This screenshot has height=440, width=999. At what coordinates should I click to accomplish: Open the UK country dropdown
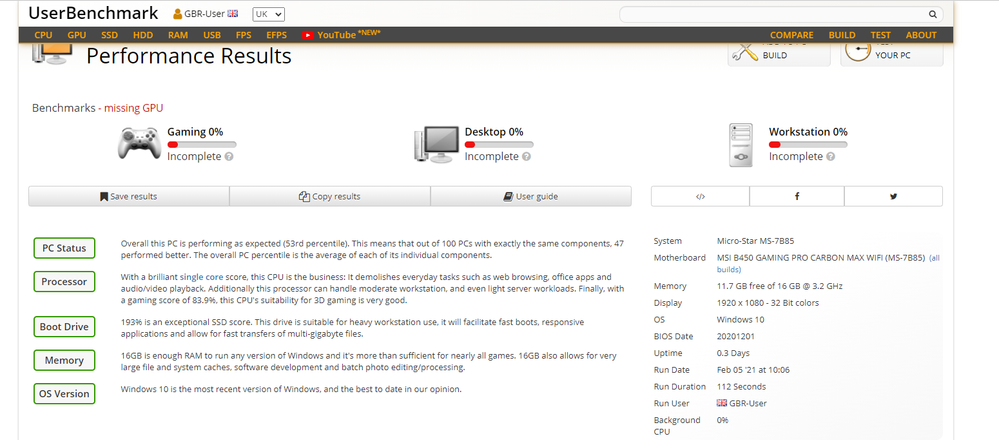[x=268, y=14]
